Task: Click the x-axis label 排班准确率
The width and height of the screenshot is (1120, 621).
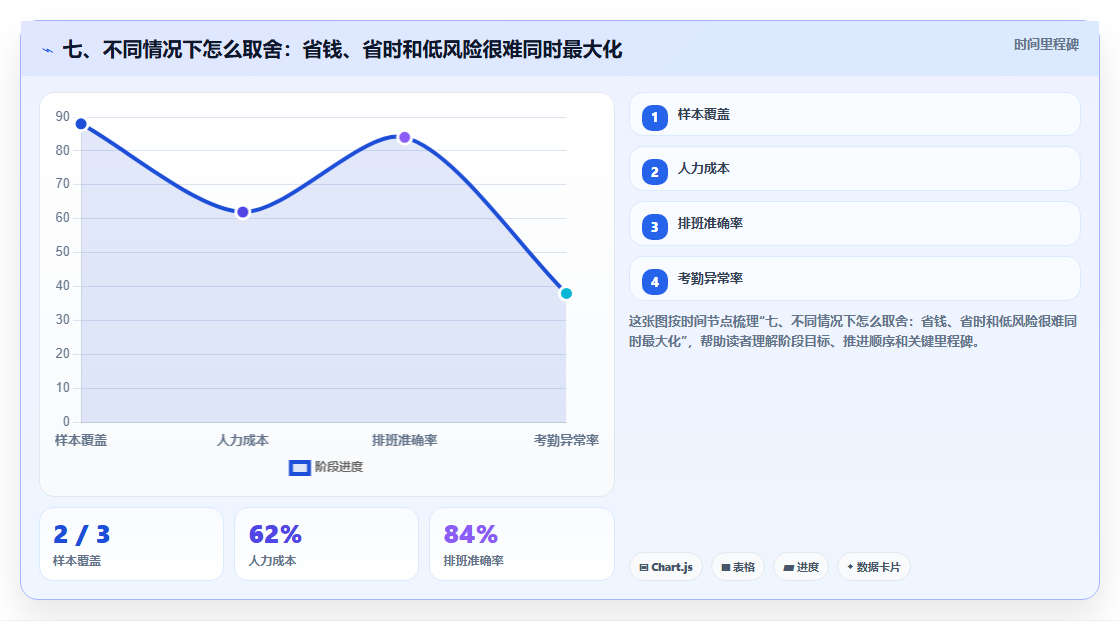Action: point(404,440)
